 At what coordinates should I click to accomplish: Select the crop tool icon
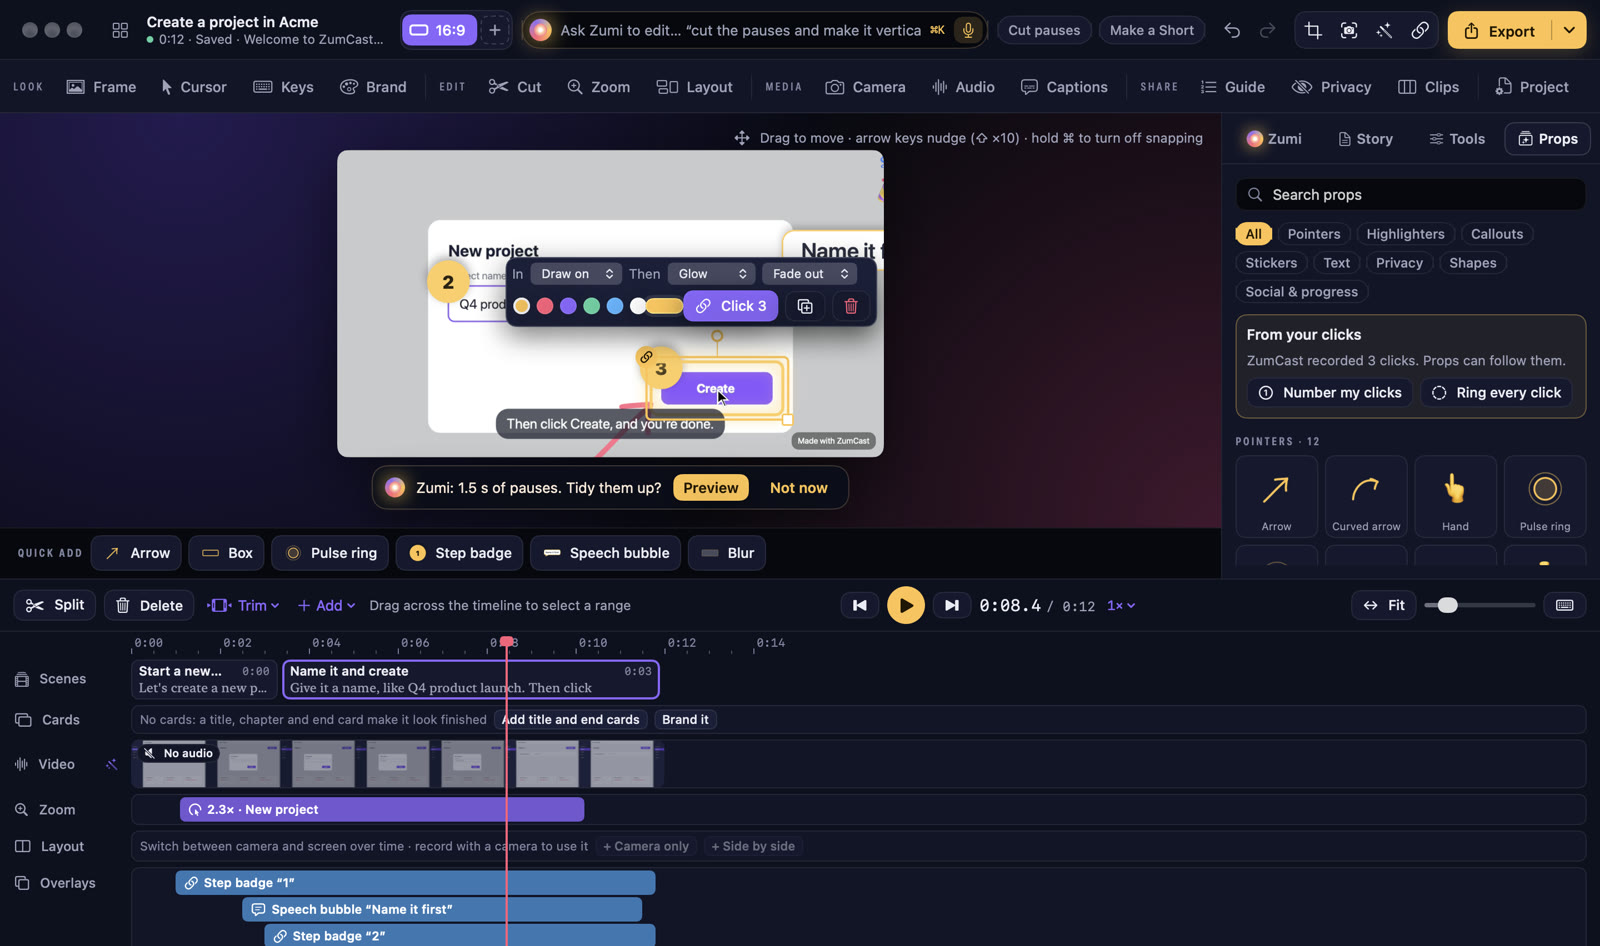tap(1313, 30)
